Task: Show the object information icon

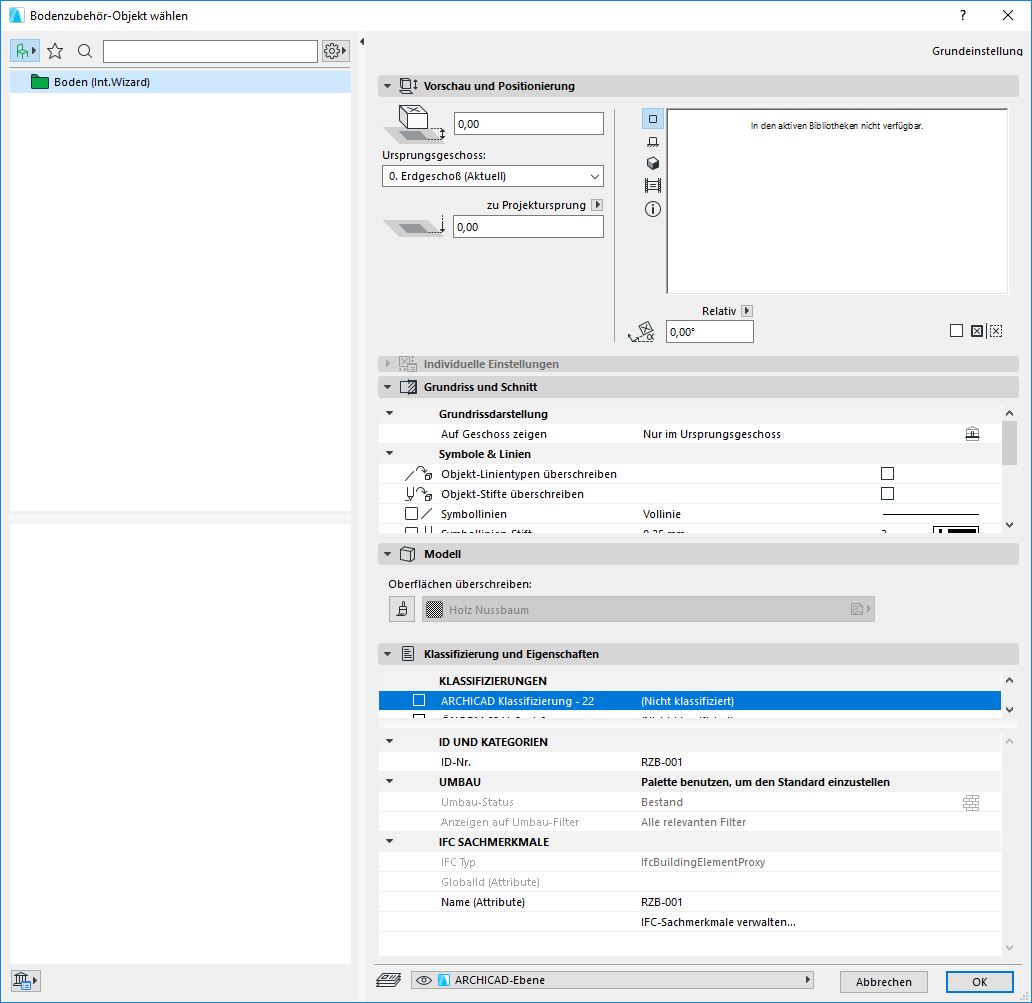Action: click(x=652, y=209)
